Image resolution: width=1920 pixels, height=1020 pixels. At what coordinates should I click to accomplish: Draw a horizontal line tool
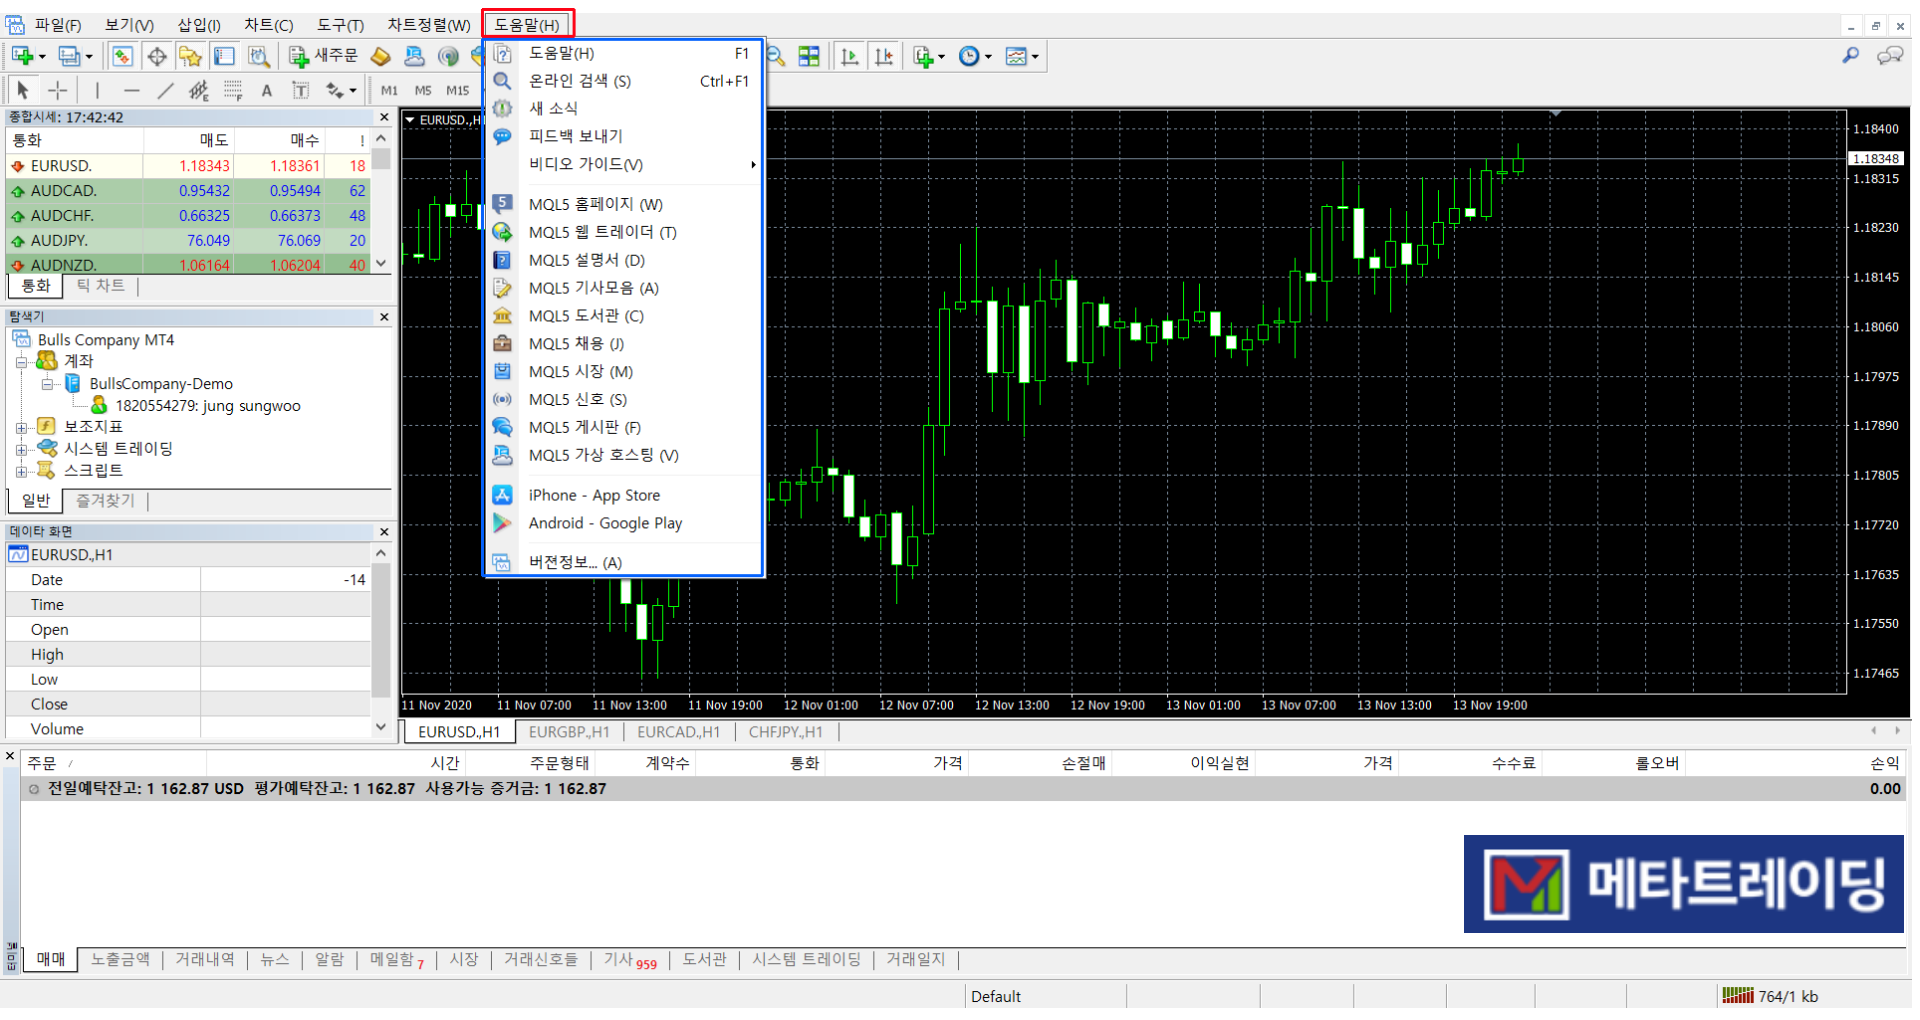coord(131,90)
